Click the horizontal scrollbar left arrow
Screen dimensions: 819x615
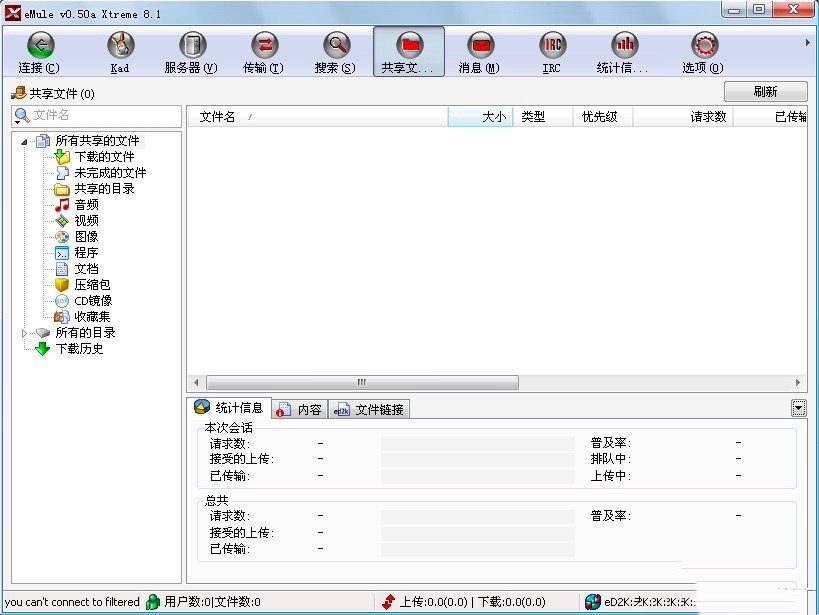196,382
